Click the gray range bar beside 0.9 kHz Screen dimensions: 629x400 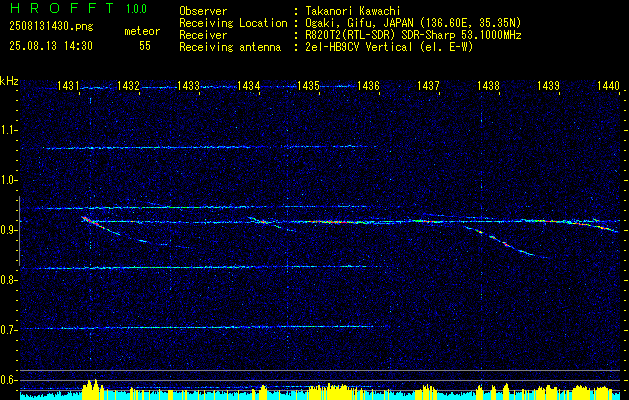pyautogui.click(x=19, y=231)
